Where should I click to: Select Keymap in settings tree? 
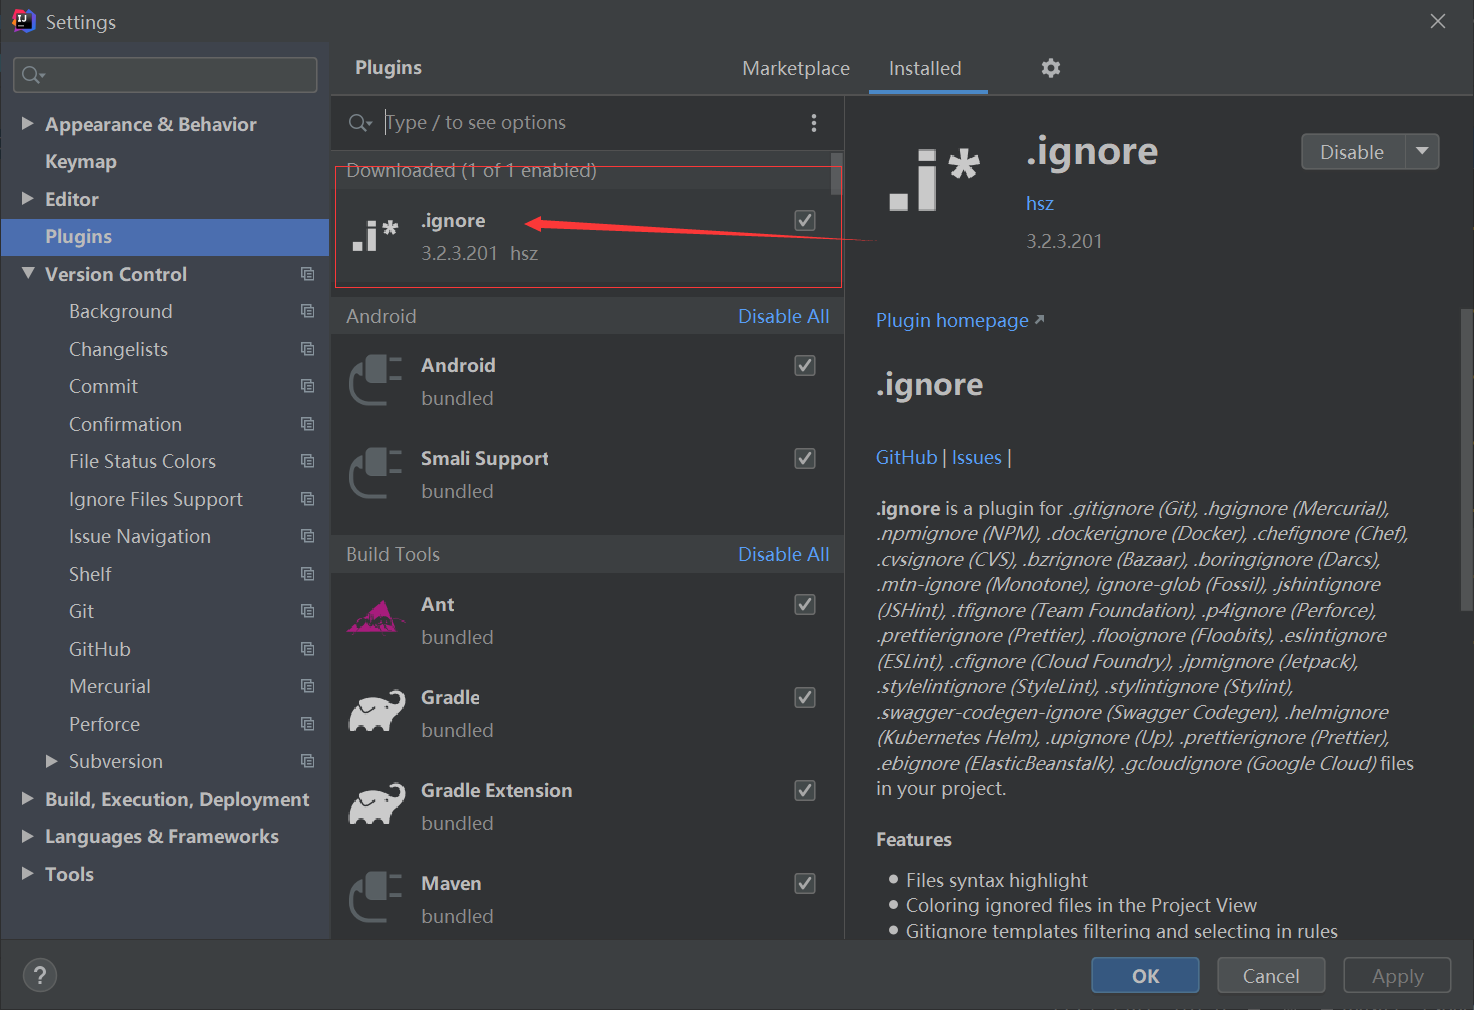[81, 161]
